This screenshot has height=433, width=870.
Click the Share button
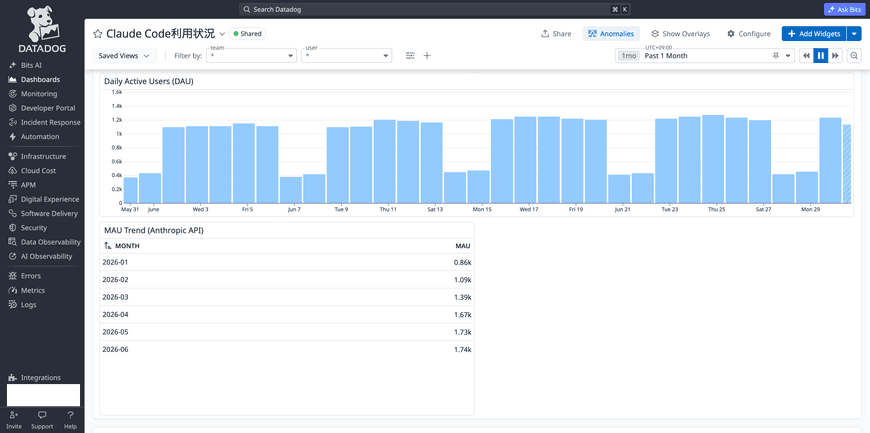556,34
